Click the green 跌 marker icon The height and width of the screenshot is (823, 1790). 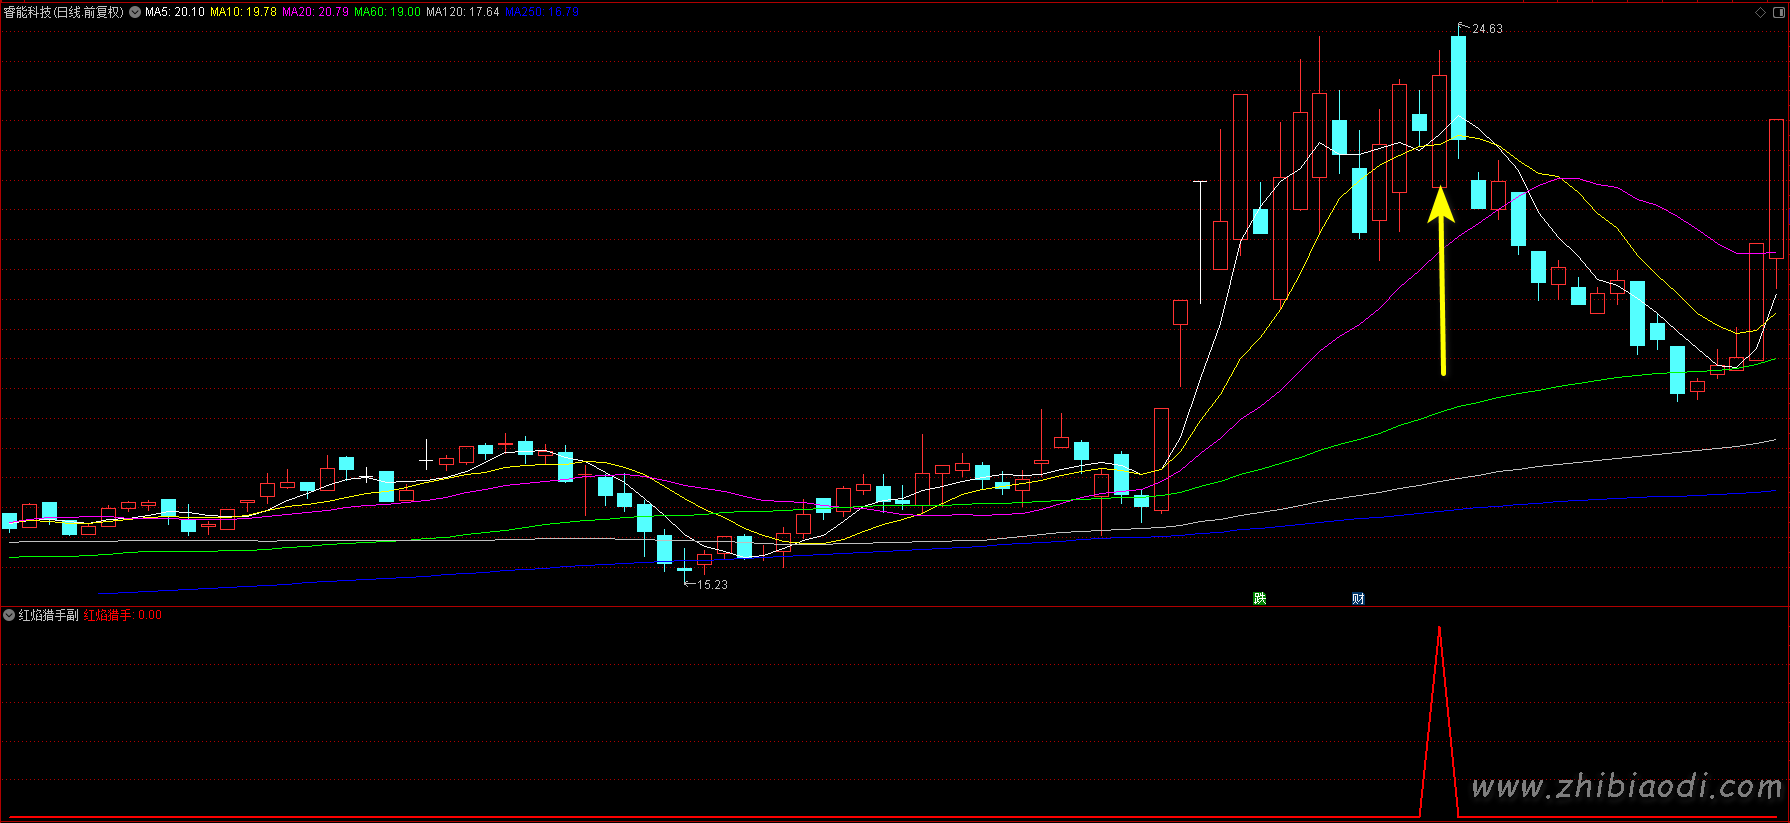[1259, 598]
